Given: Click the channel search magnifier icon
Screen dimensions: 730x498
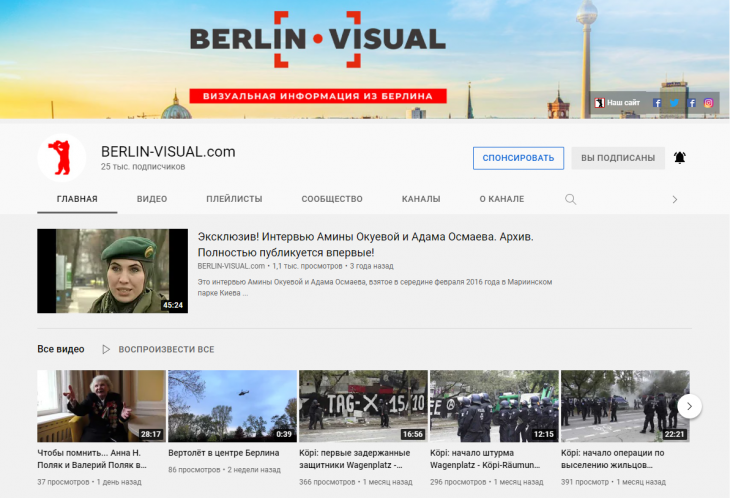Looking at the screenshot, I should tap(570, 199).
